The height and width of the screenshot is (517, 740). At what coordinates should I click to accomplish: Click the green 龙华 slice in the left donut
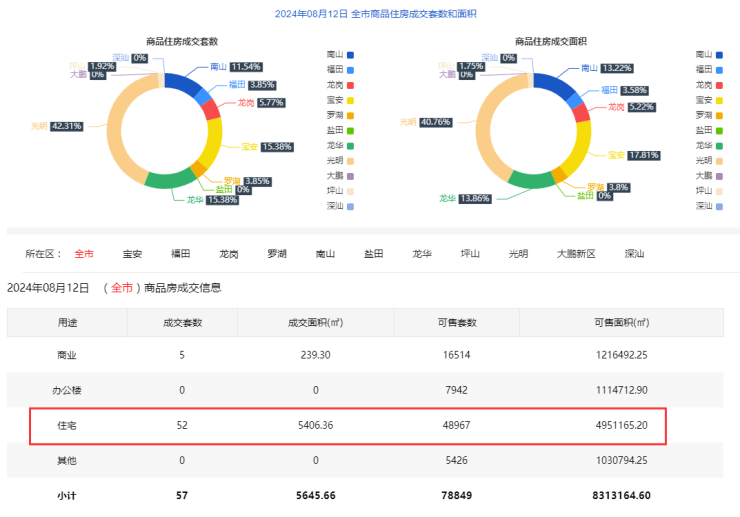pyautogui.click(x=170, y=181)
